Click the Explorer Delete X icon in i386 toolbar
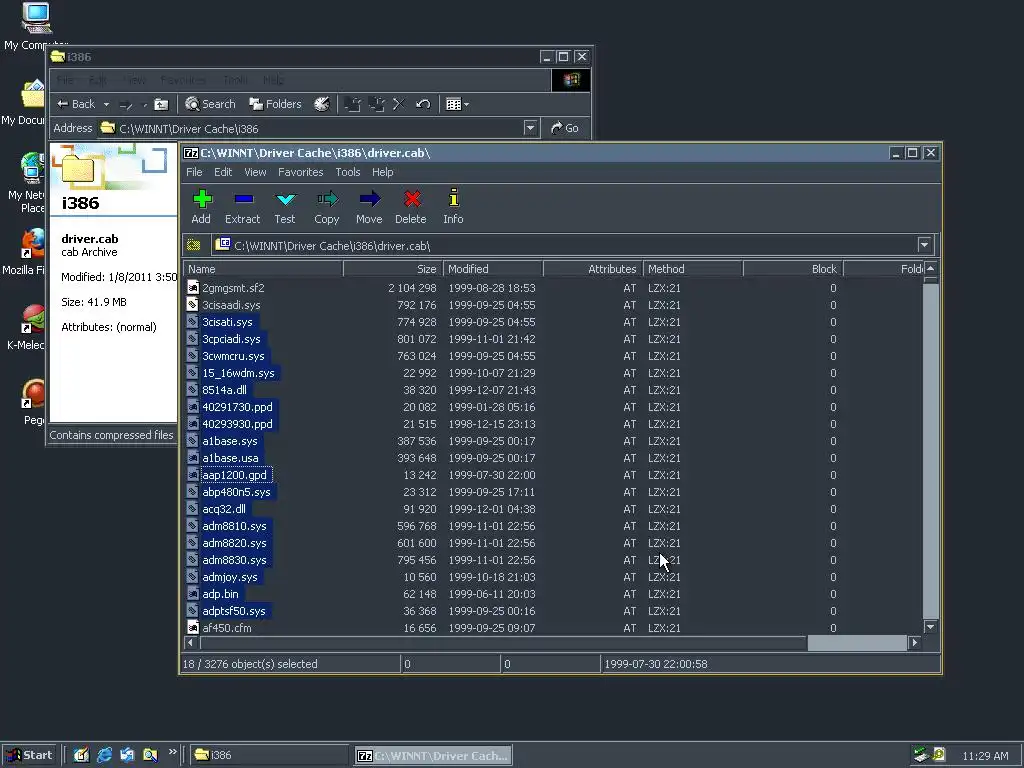The width and height of the screenshot is (1024, 768). click(x=399, y=104)
